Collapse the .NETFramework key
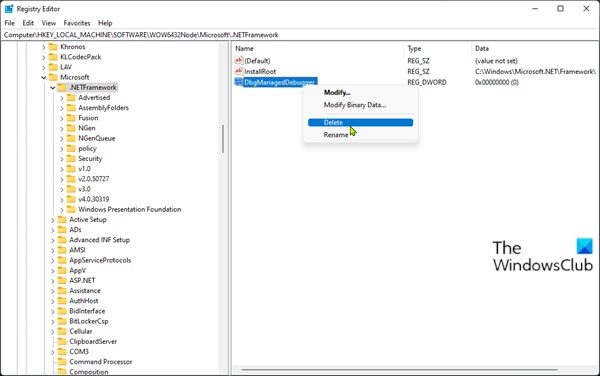Viewport: 600px width, 376px height. point(53,88)
